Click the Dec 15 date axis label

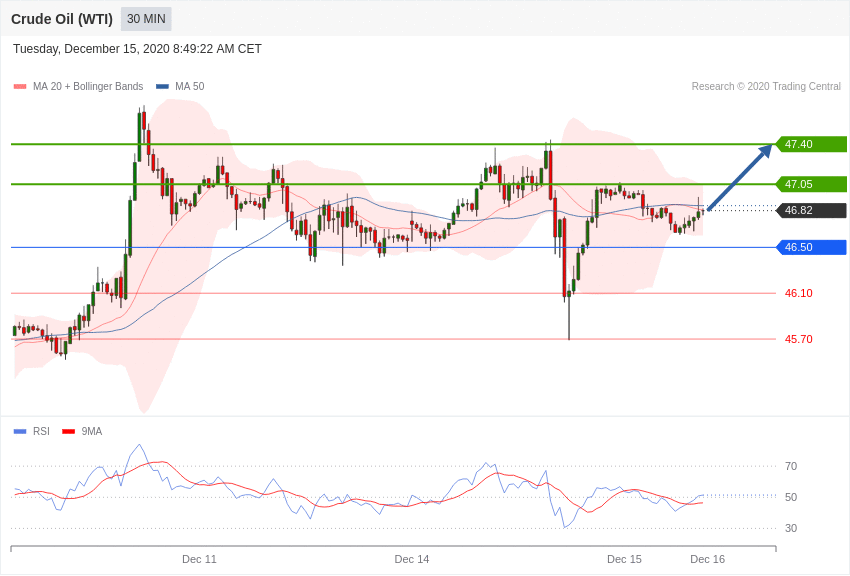pyautogui.click(x=624, y=559)
